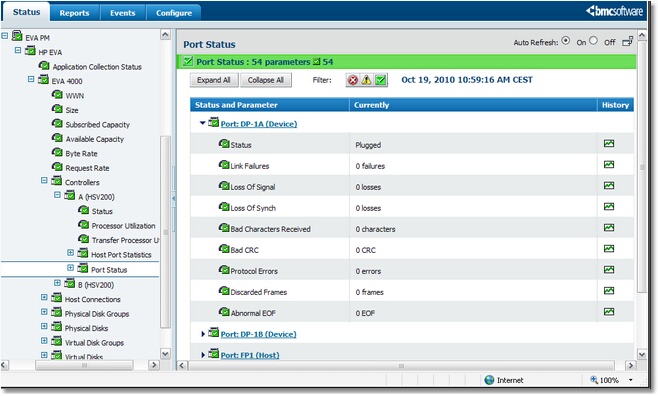Filter by red critical alarm icon
This screenshot has height=396, width=658.
click(353, 80)
